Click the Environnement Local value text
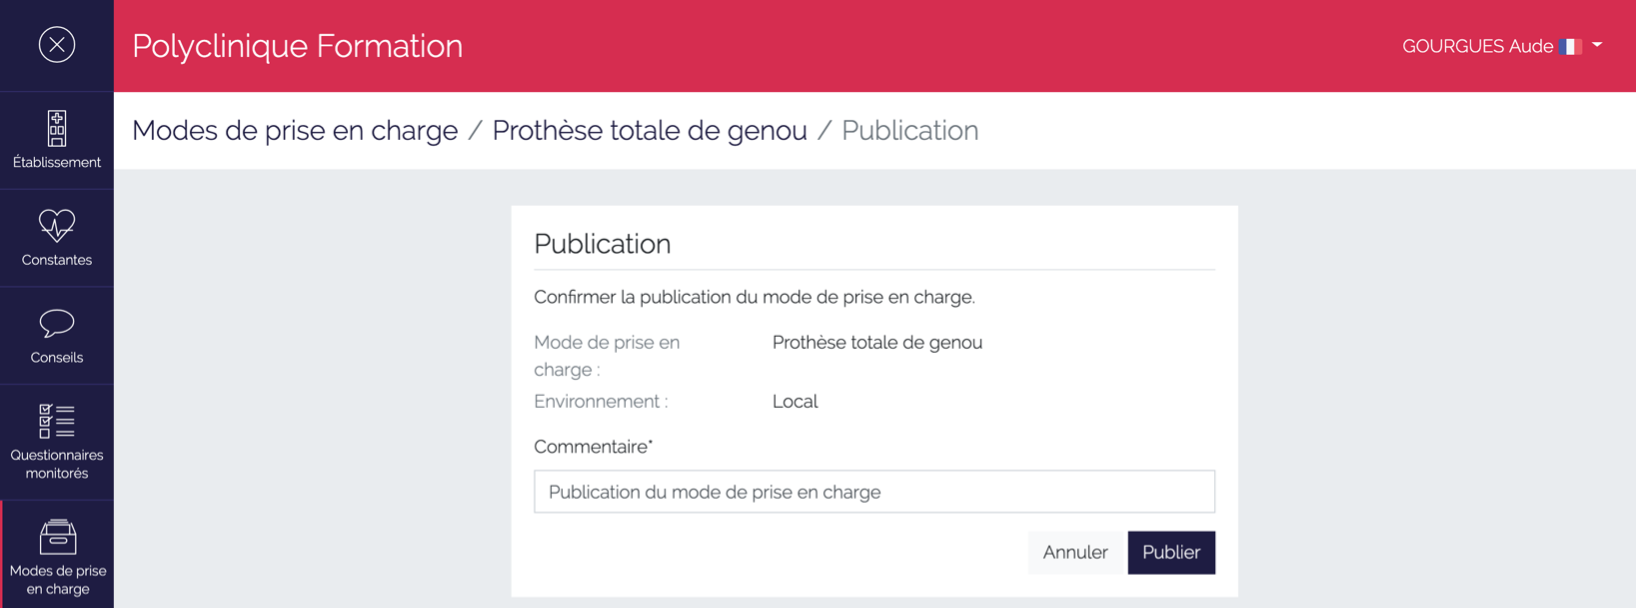The width and height of the screenshot is (1636, 608). pos(795,401)
